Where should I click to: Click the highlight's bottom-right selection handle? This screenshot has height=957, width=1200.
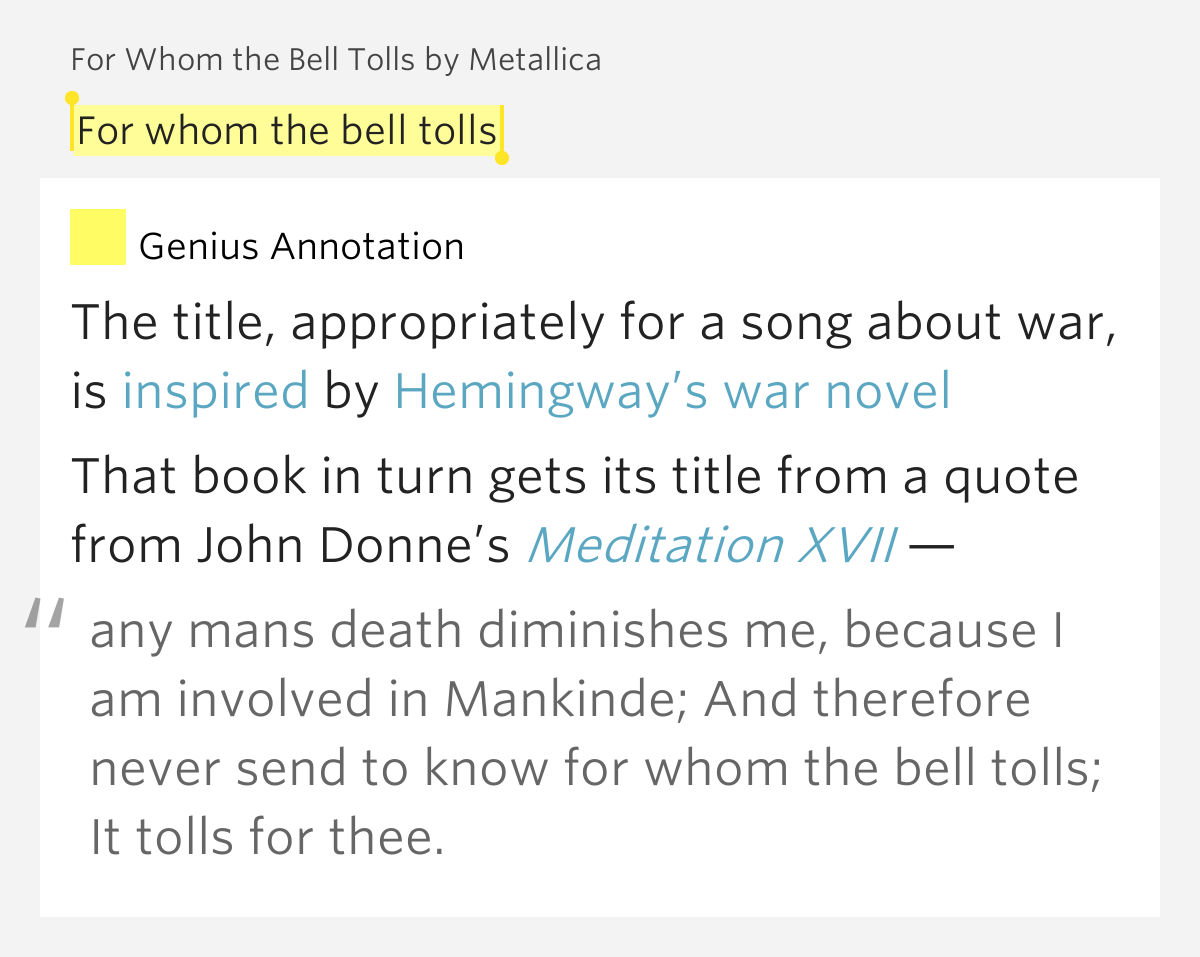coord(502,157)
